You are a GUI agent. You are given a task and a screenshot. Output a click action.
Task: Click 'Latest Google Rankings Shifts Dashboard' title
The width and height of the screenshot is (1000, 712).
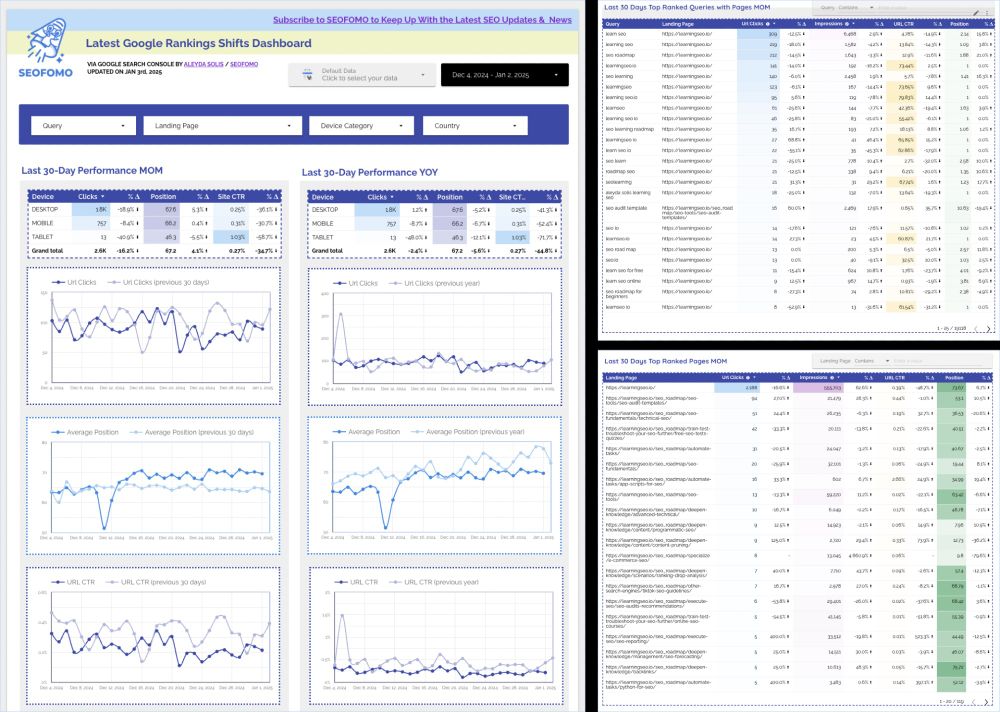coord(198,43)
